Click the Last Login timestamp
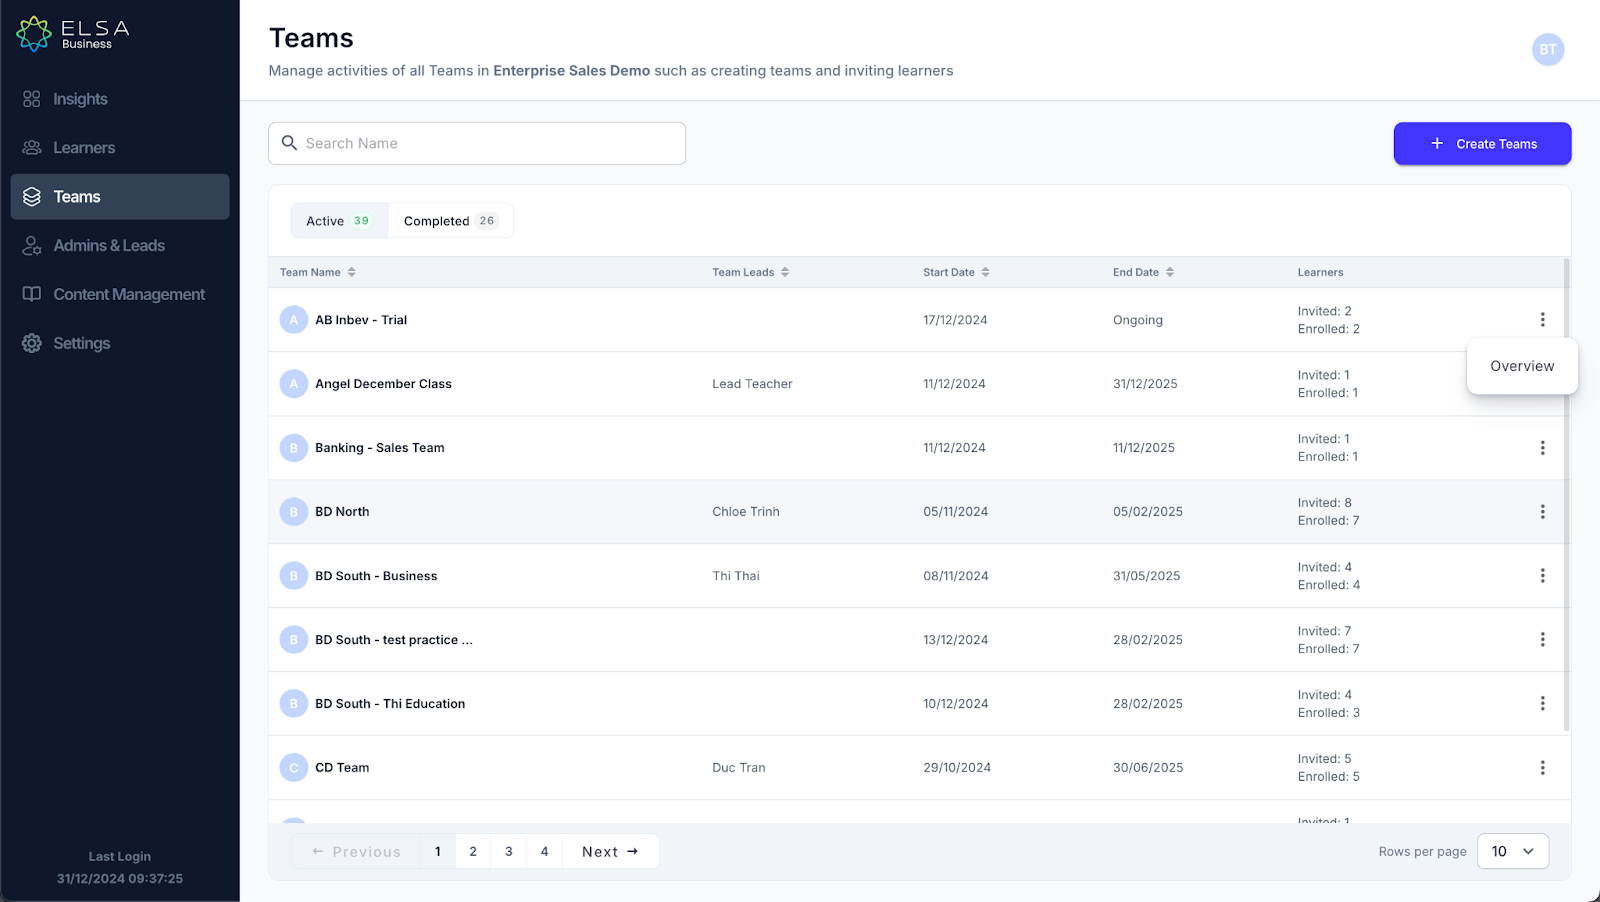 [x=120, y=879]
